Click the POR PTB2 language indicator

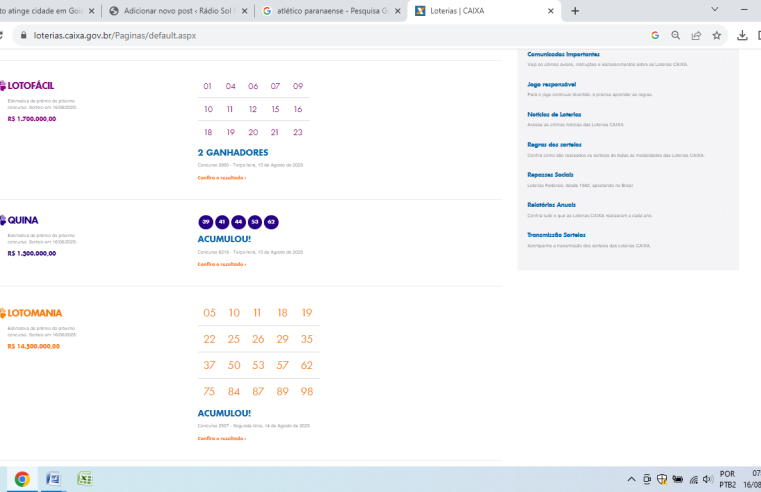(728, 479)
